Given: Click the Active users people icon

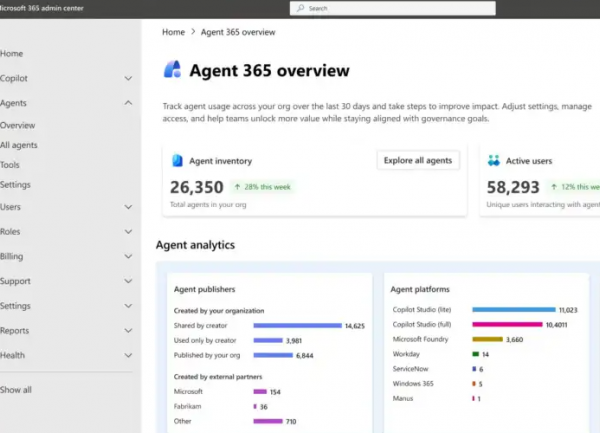Looking at the screenshot, I should [494, 161].
